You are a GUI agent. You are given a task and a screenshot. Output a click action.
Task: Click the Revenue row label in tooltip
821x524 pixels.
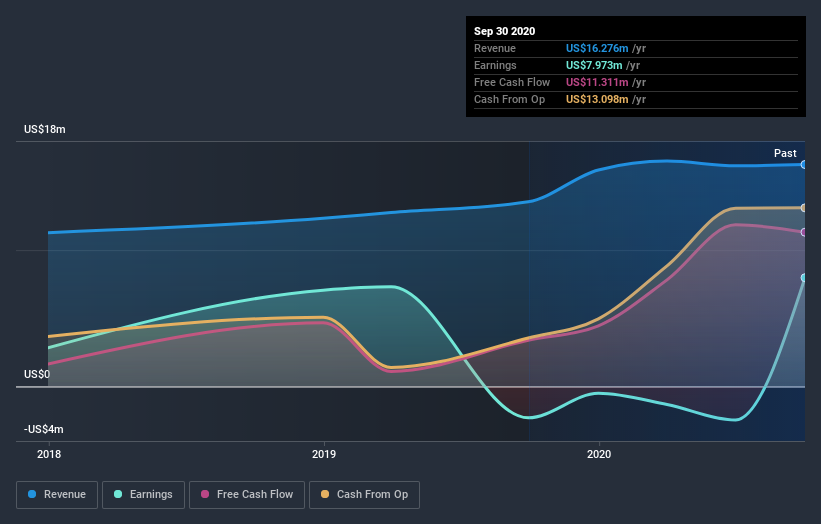(495, 48)
